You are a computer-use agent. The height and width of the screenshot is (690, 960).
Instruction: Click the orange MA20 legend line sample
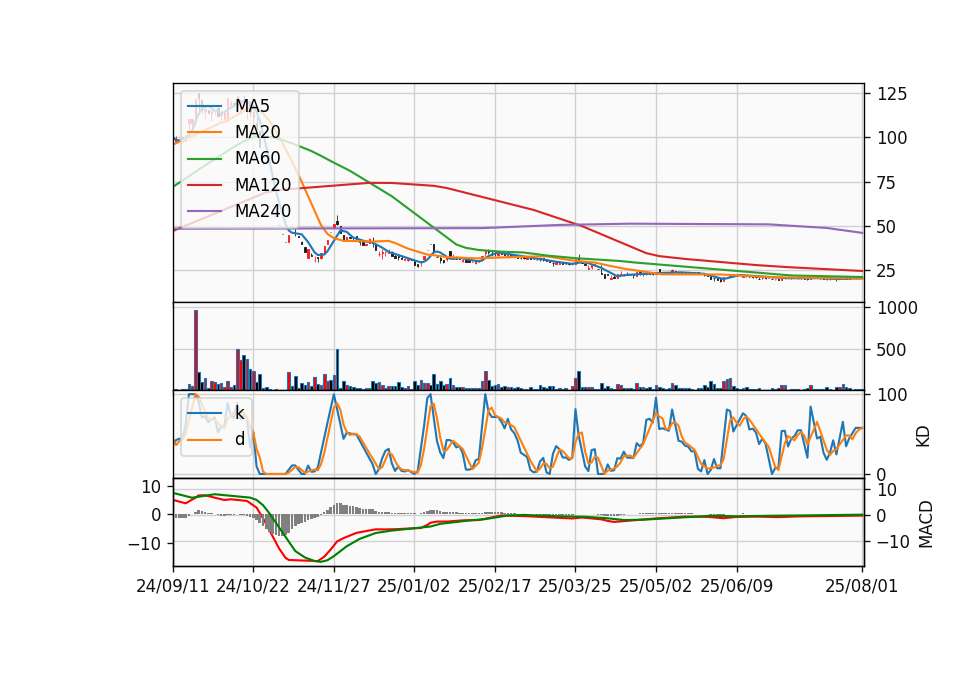click(x=204, y=132)
